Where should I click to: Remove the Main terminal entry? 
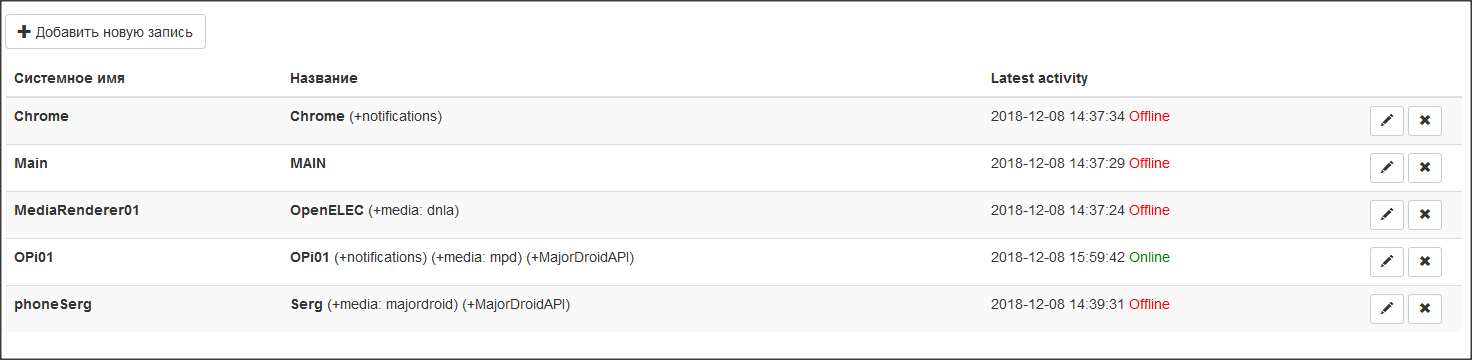(1425, 168)
